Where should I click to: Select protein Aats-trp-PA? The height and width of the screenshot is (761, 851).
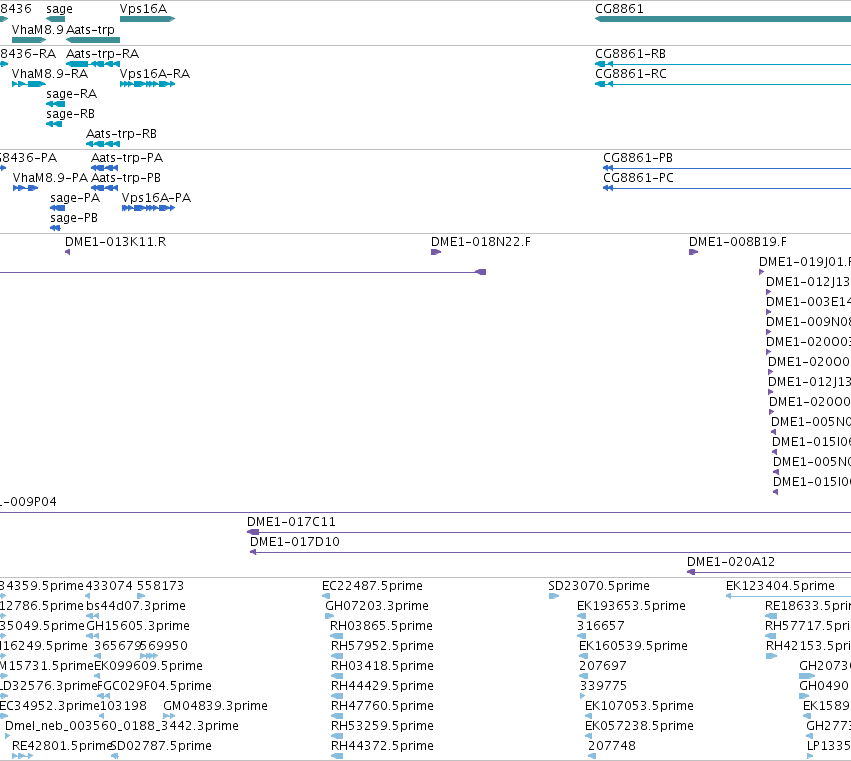104,168
